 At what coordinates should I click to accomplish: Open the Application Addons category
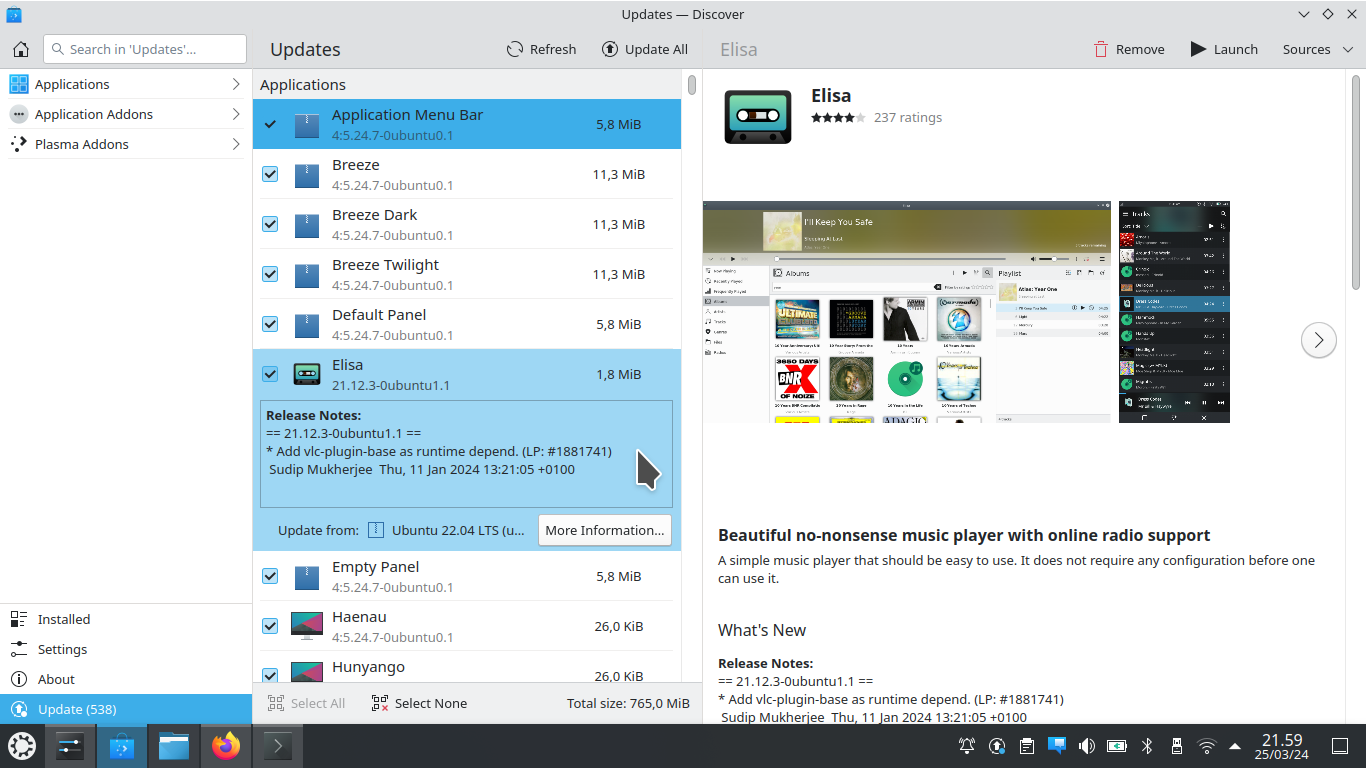pyautogui.click(x=126, y=114)
